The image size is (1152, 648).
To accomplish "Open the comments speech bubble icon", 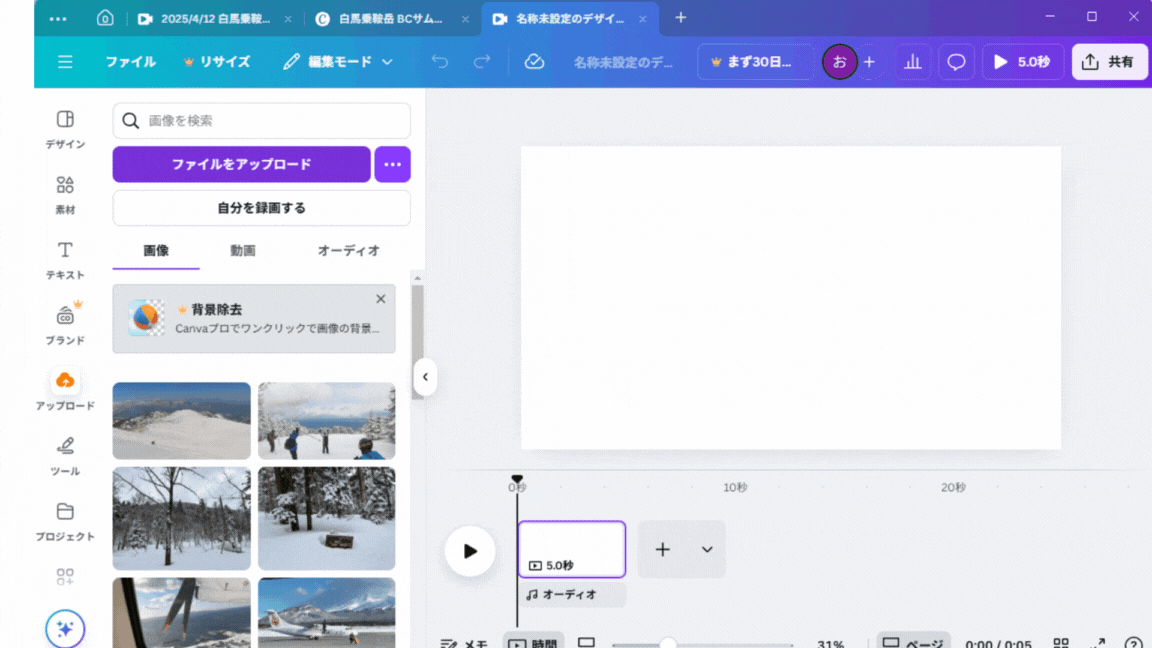I will point(956,62).
